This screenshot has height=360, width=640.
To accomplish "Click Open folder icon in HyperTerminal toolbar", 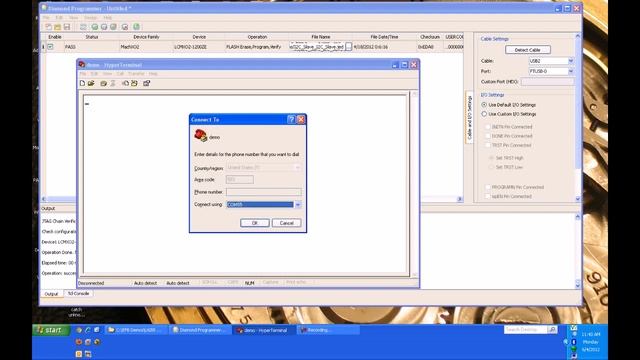I will click(91, 83).
